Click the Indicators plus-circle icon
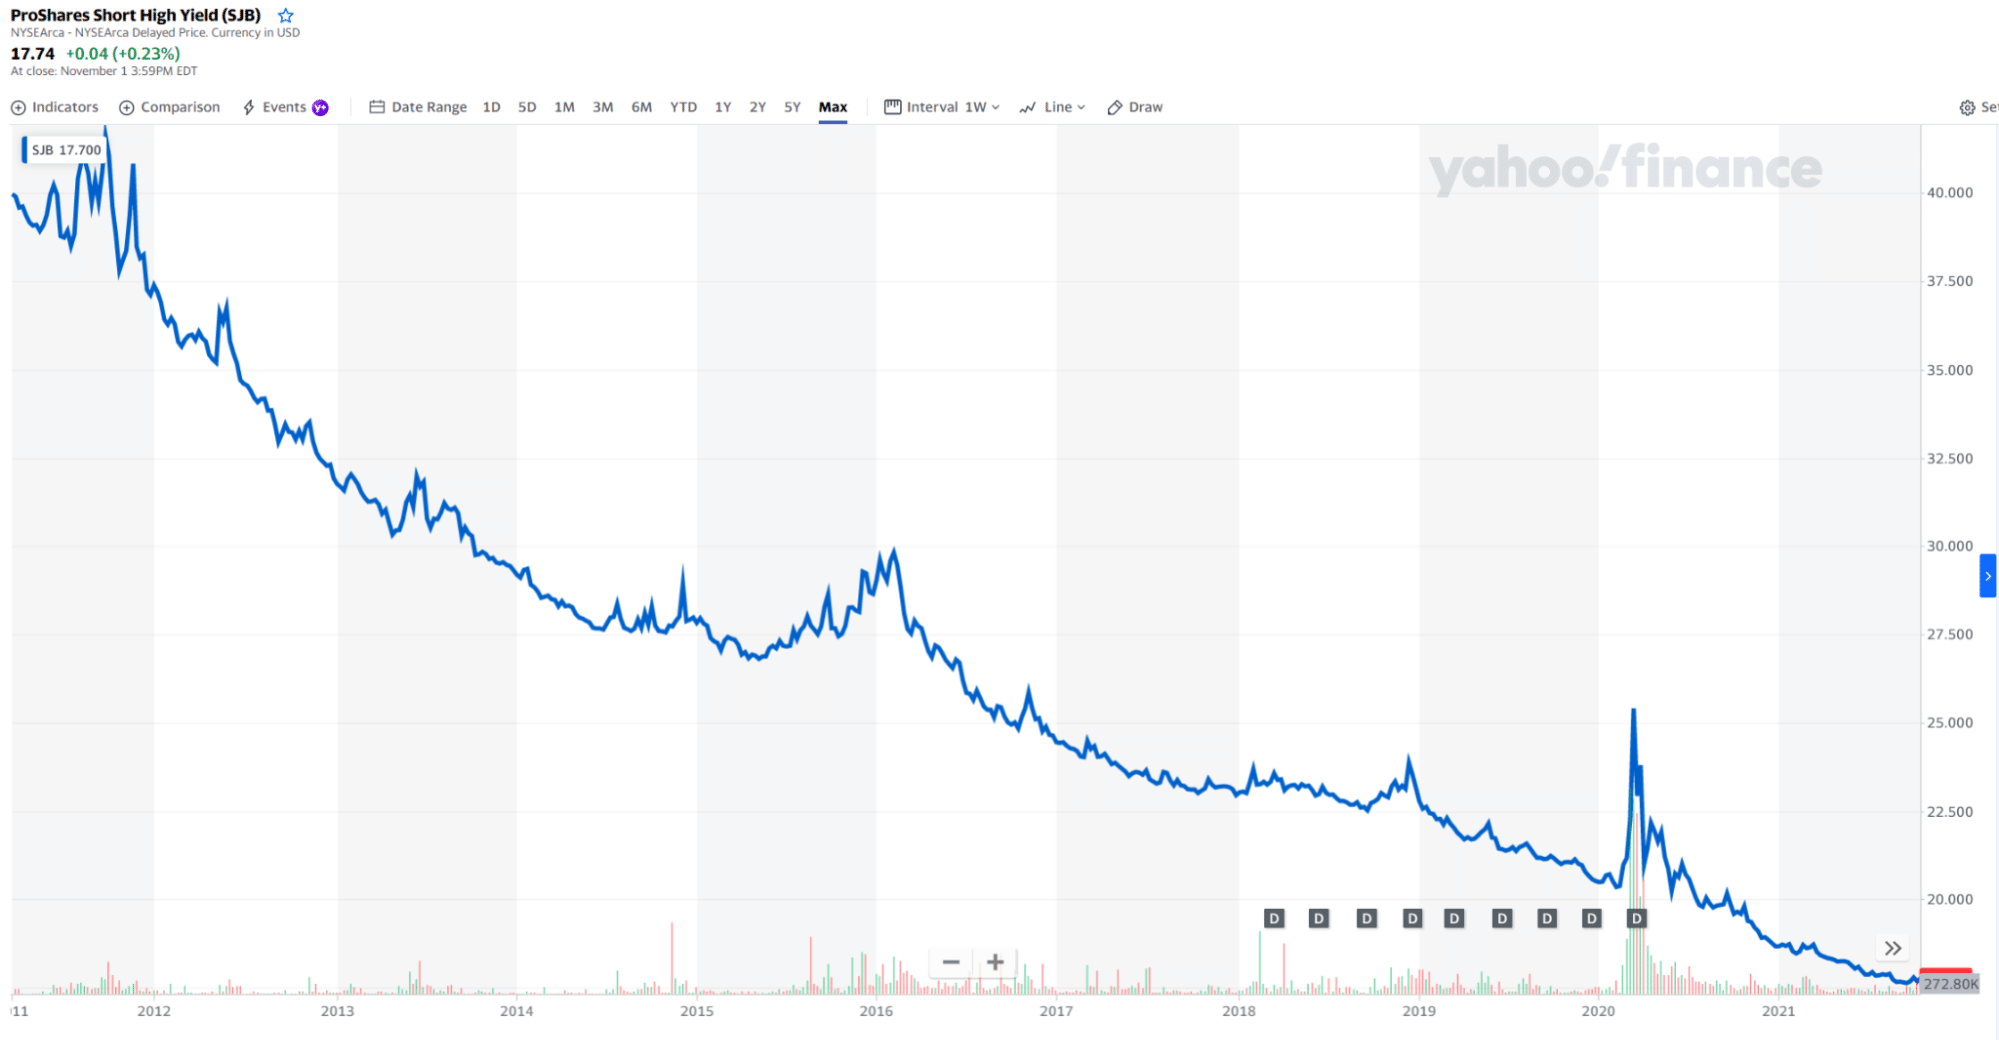Image resolution: width=1999 pixels, height=1040 pixels. (x=18, y=108)
